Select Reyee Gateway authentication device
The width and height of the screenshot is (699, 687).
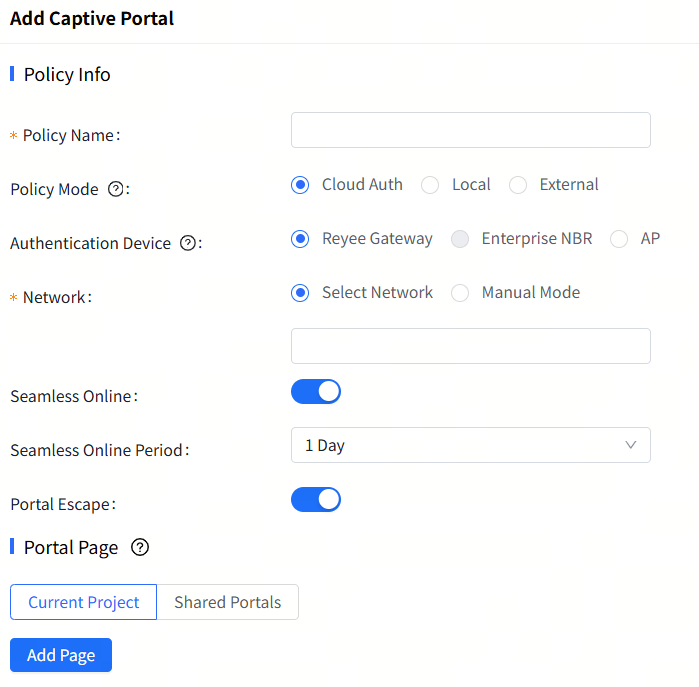(x=299, y=239)
